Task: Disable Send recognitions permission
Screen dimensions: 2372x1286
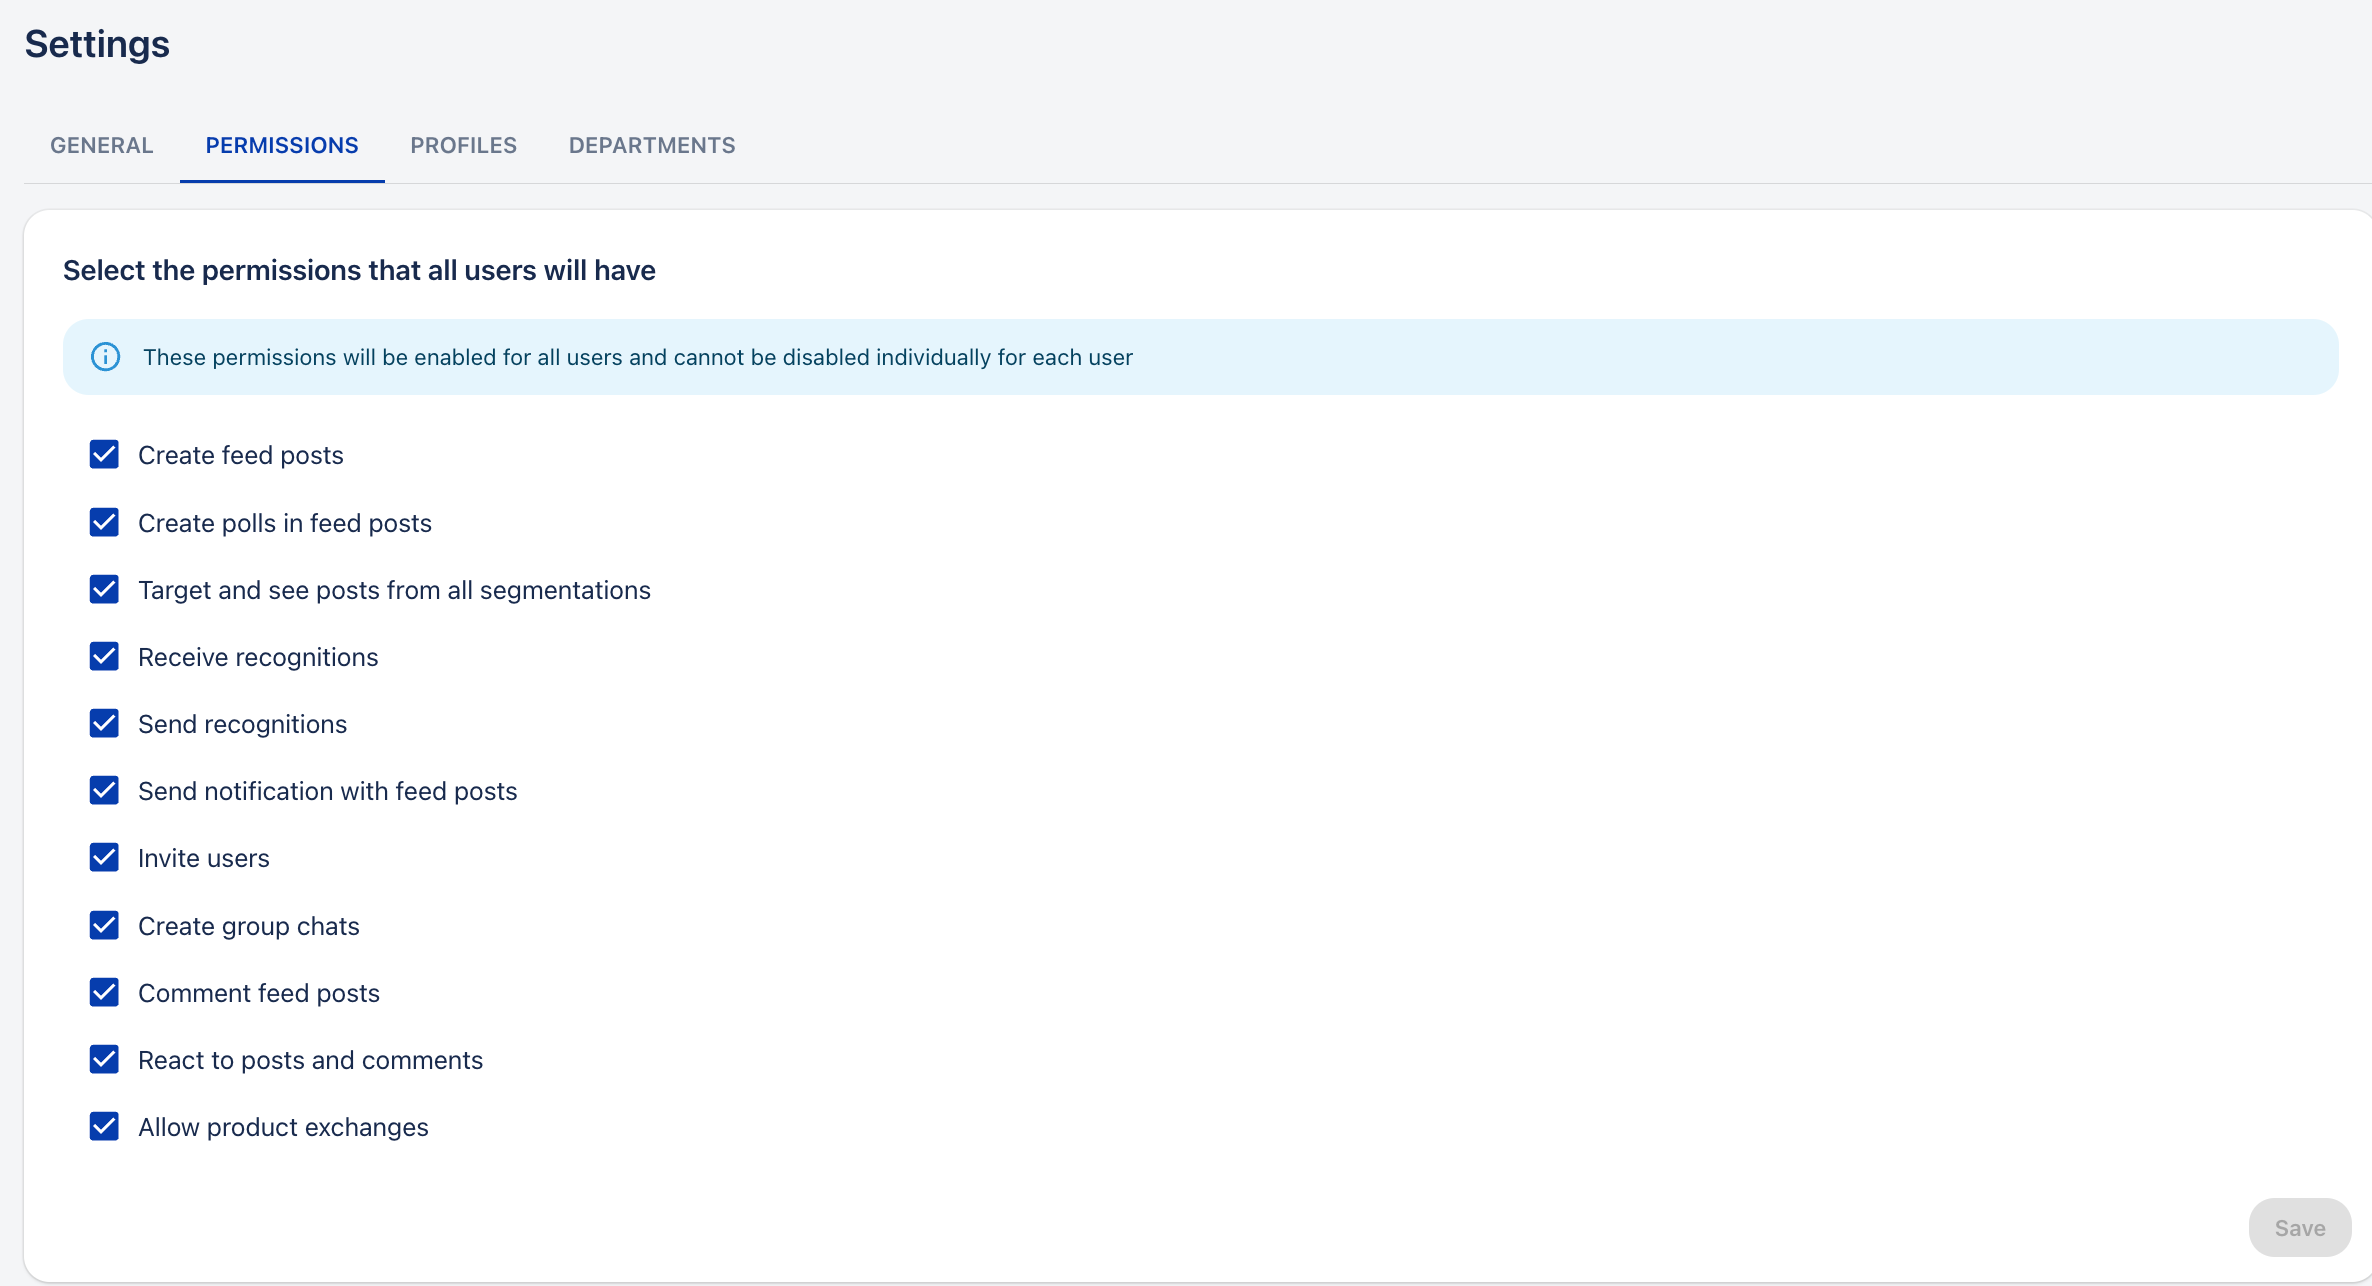Action: pos(104,723)
